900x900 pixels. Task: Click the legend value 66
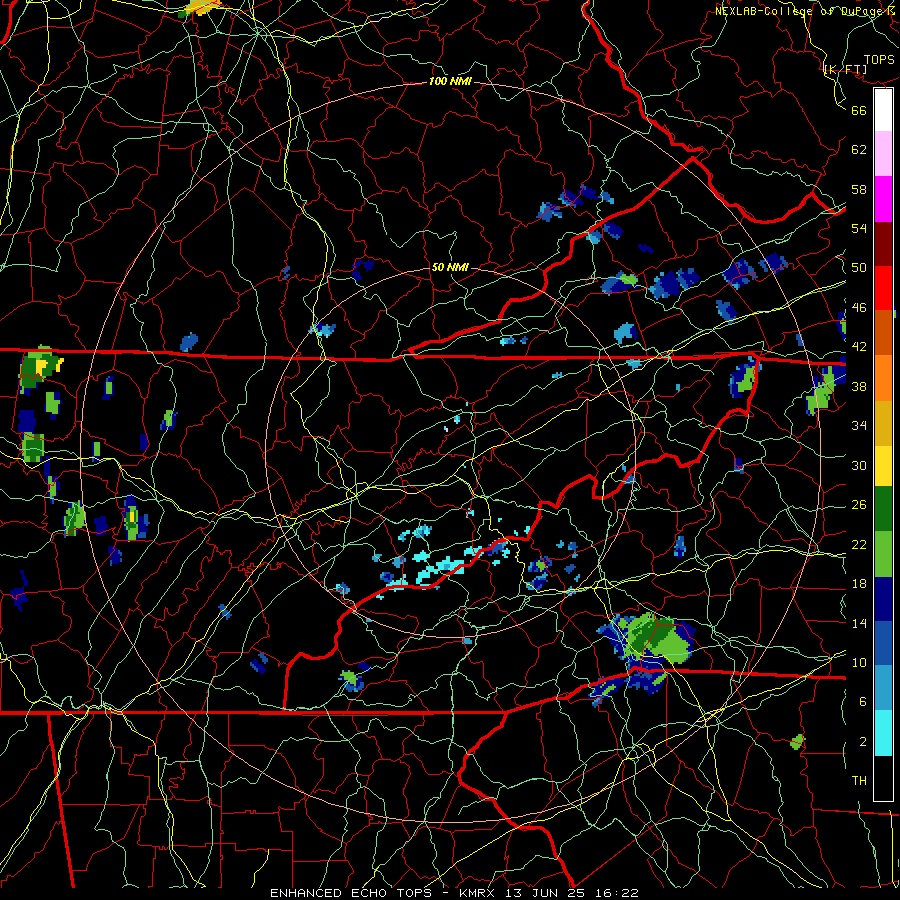(x=859, y=111)
